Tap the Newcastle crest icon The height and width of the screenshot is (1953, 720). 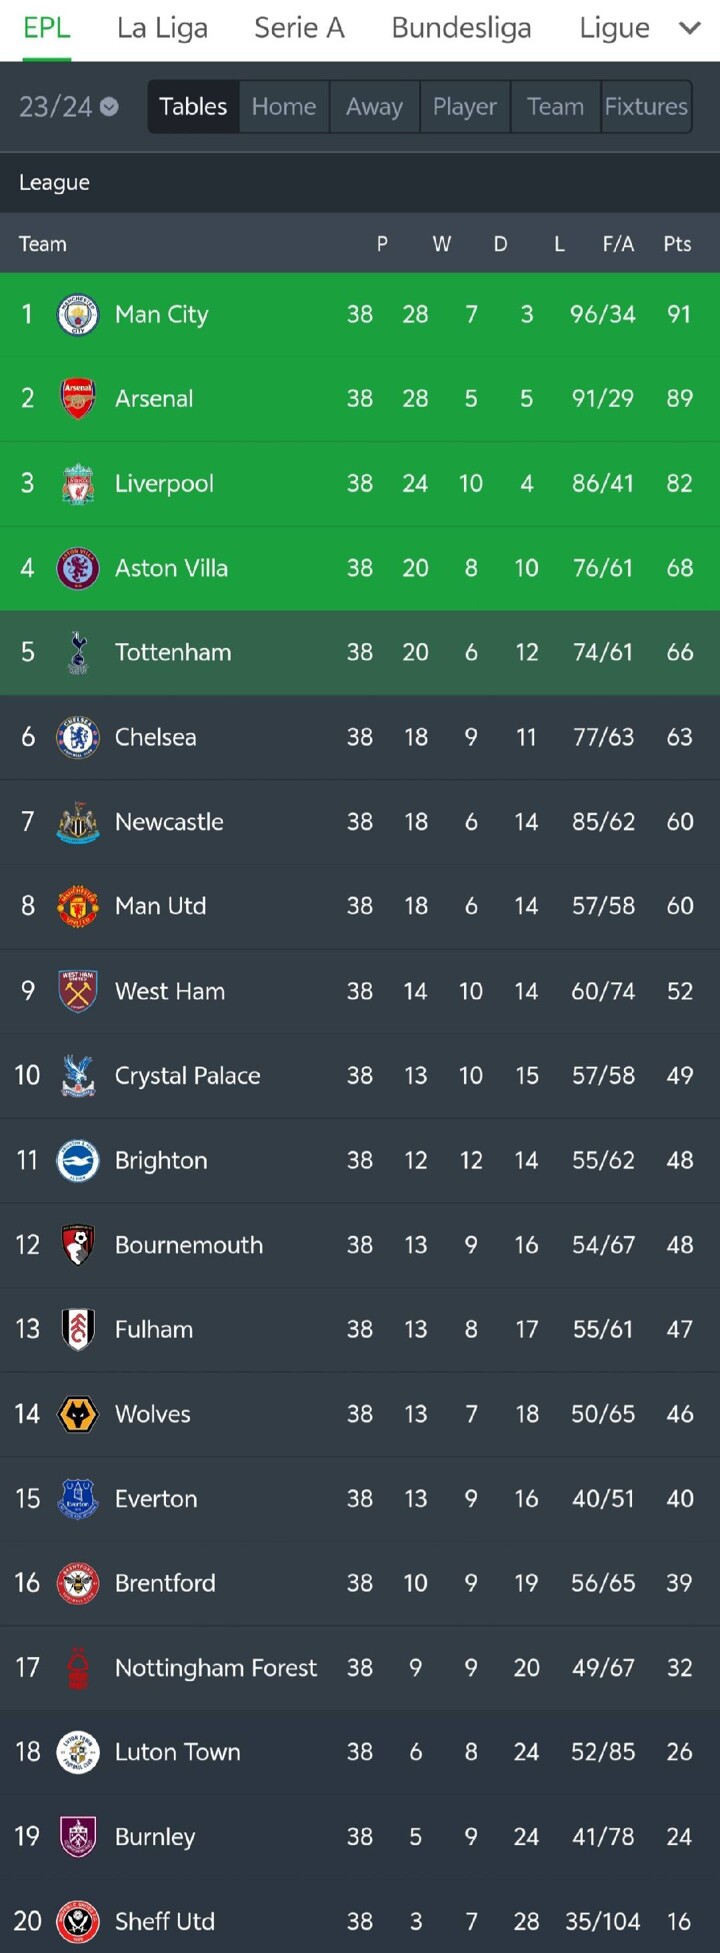78,822
